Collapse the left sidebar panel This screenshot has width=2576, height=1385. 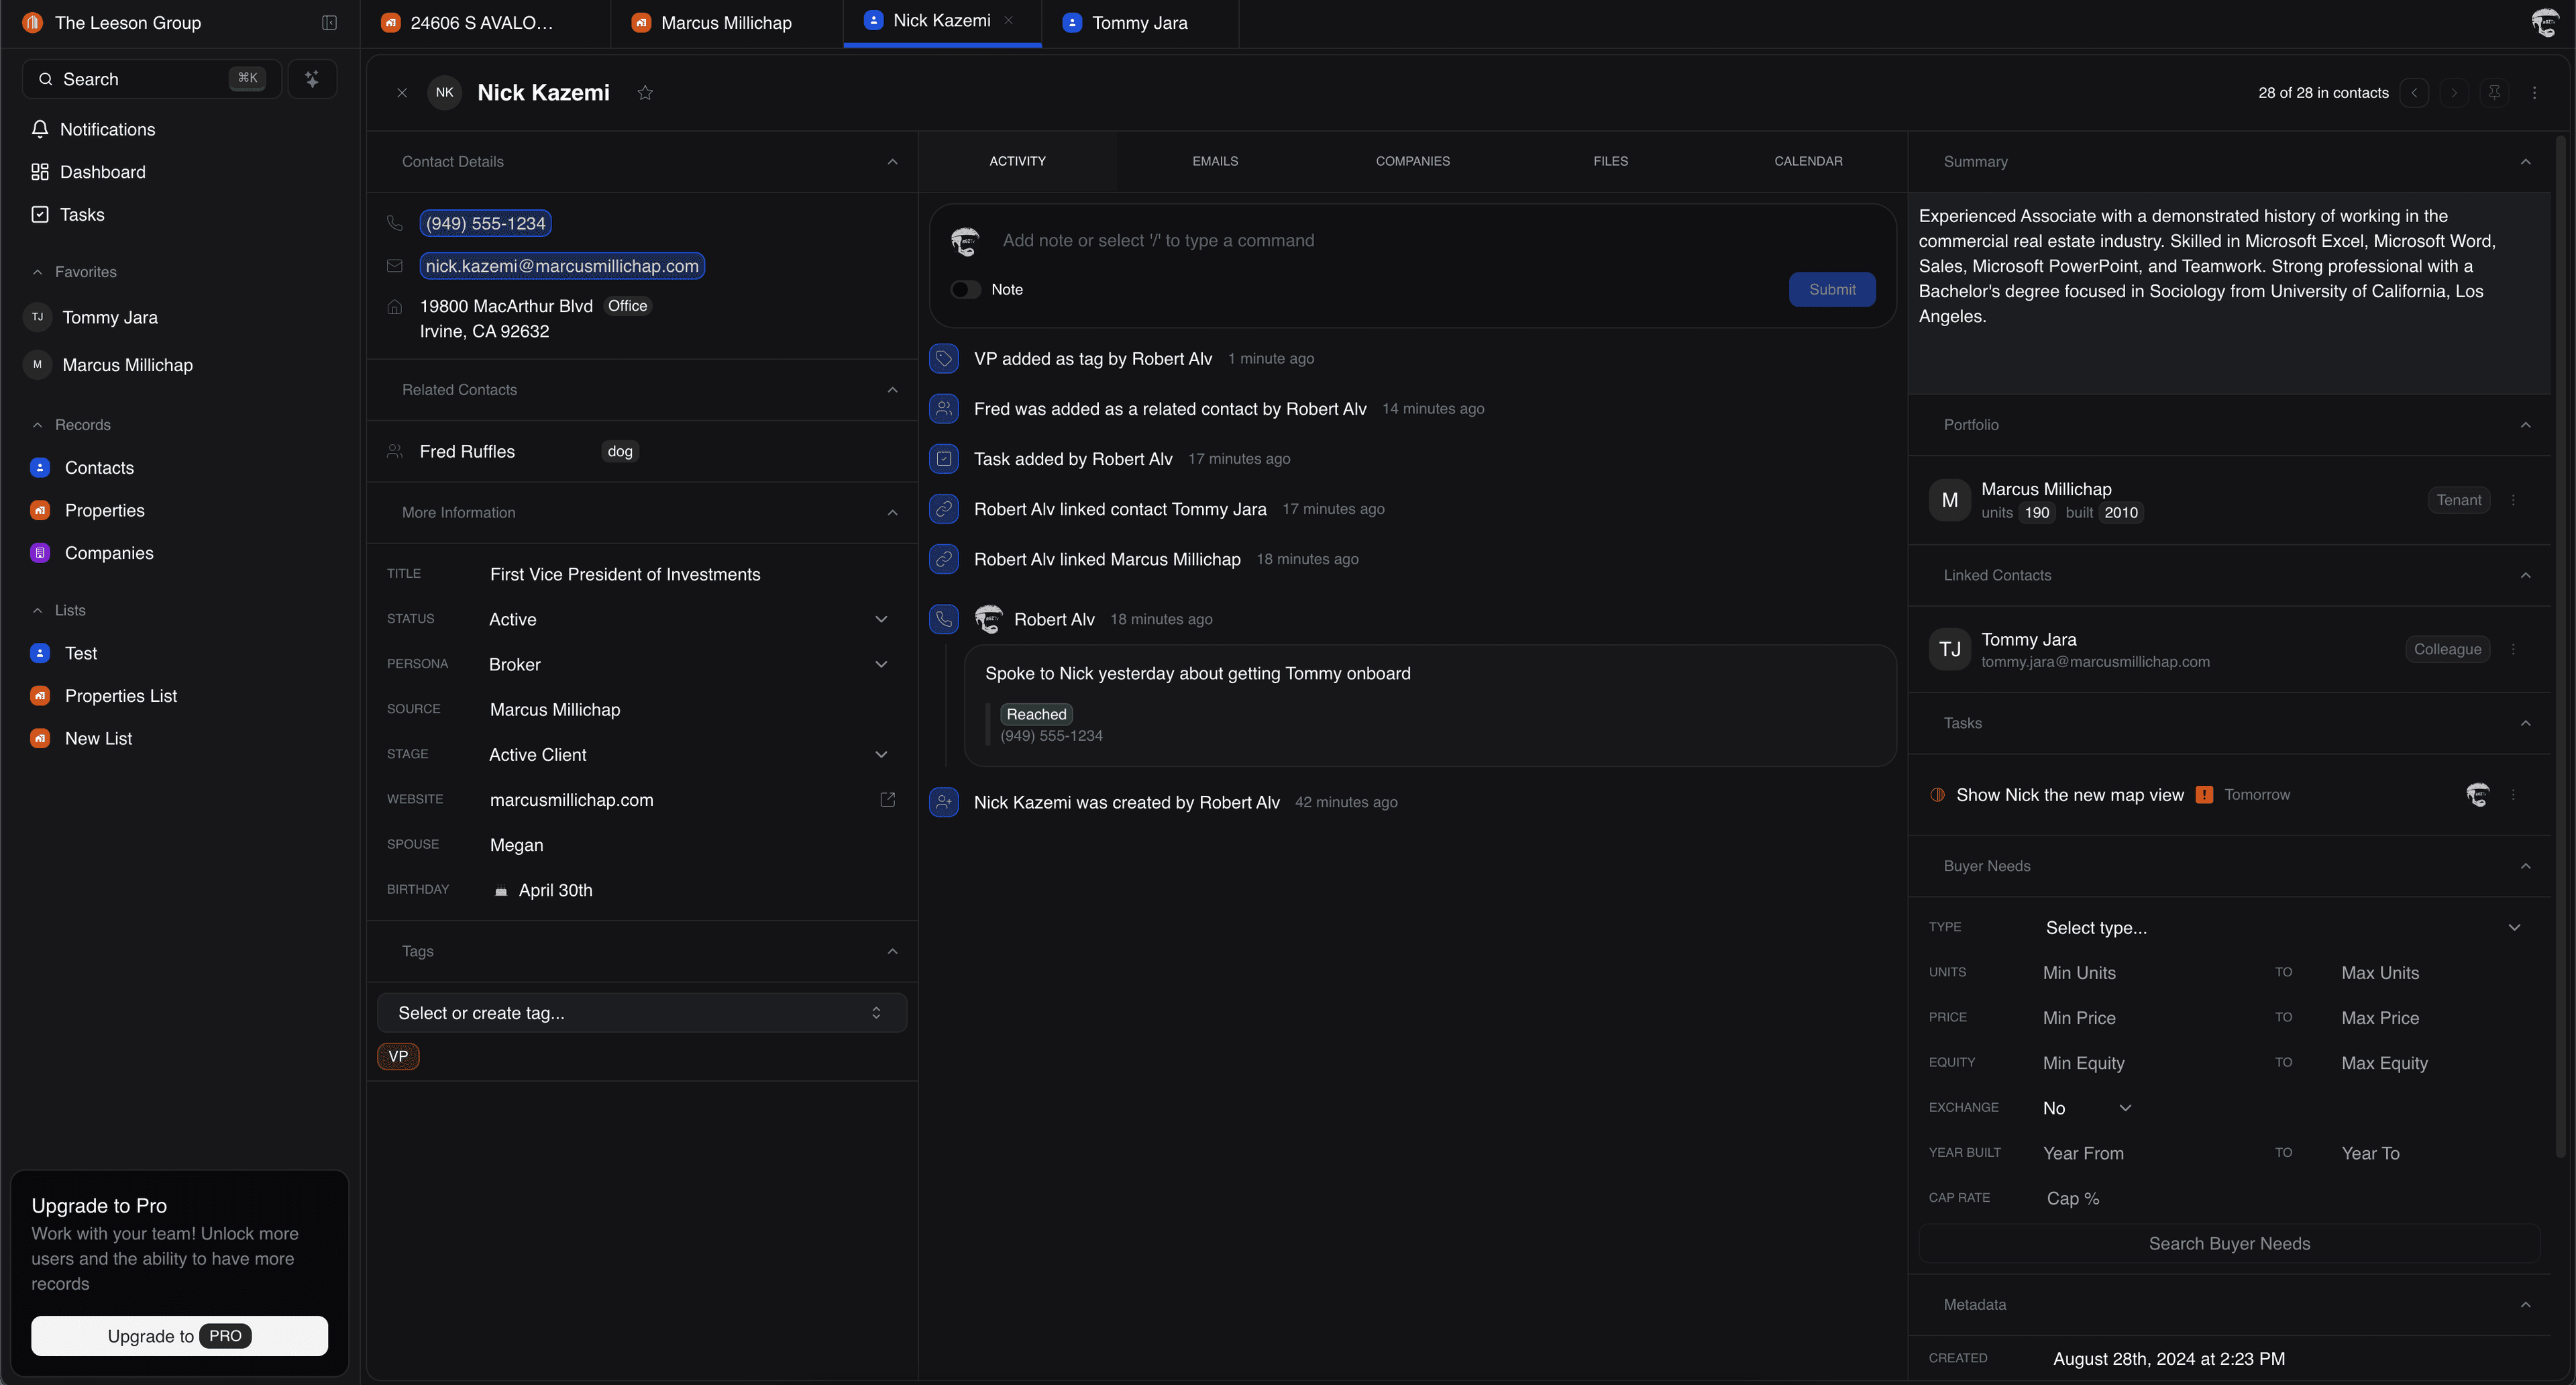tap(329, 22)
